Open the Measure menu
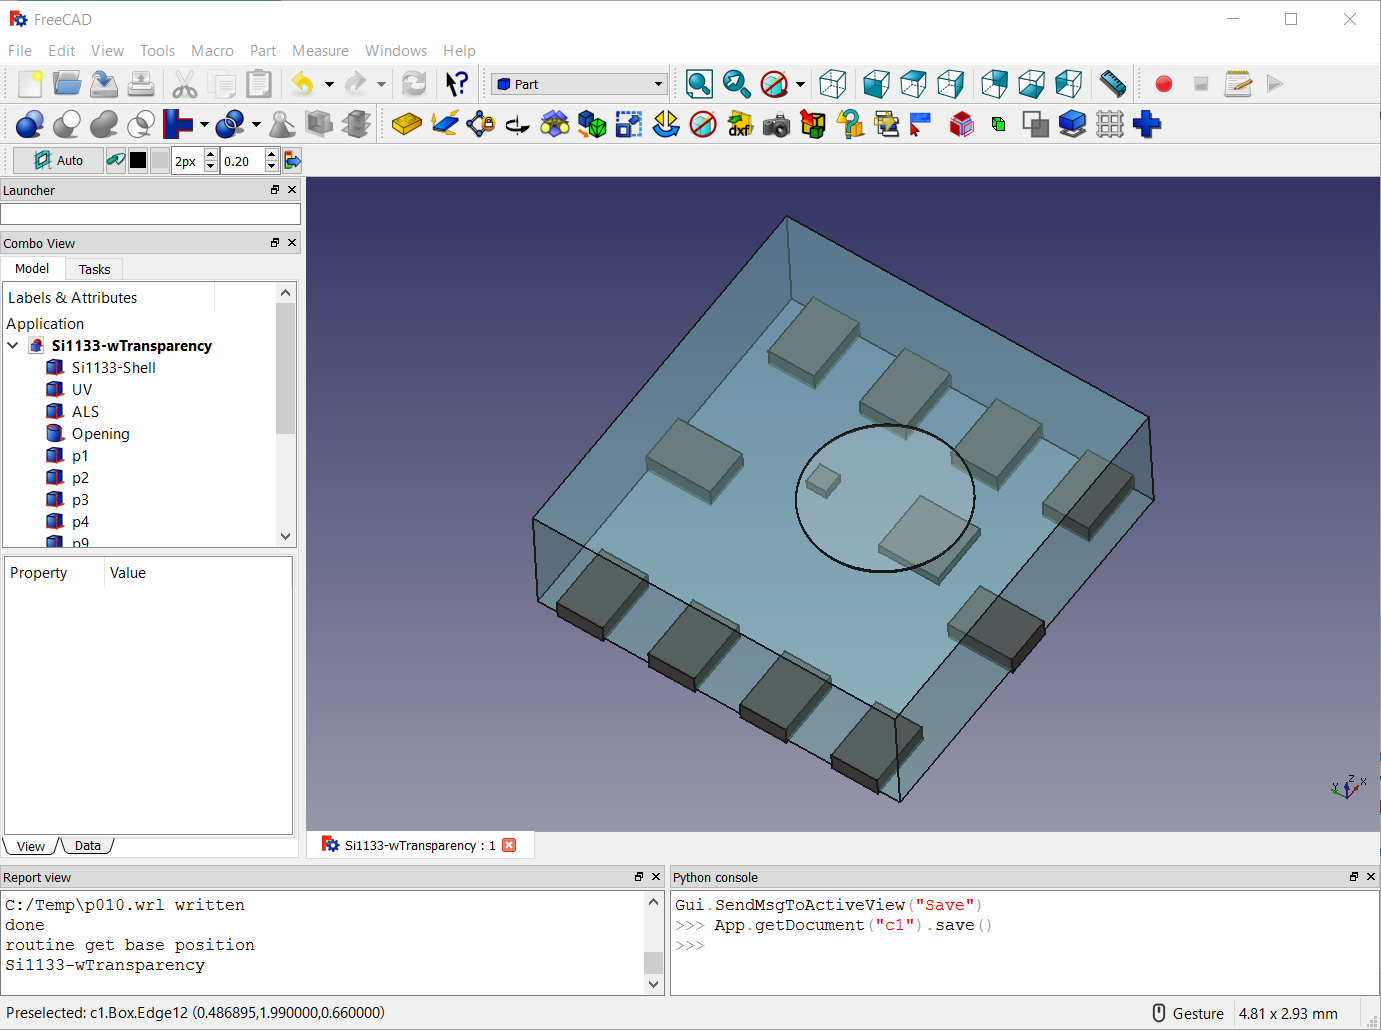 (320, 51)
